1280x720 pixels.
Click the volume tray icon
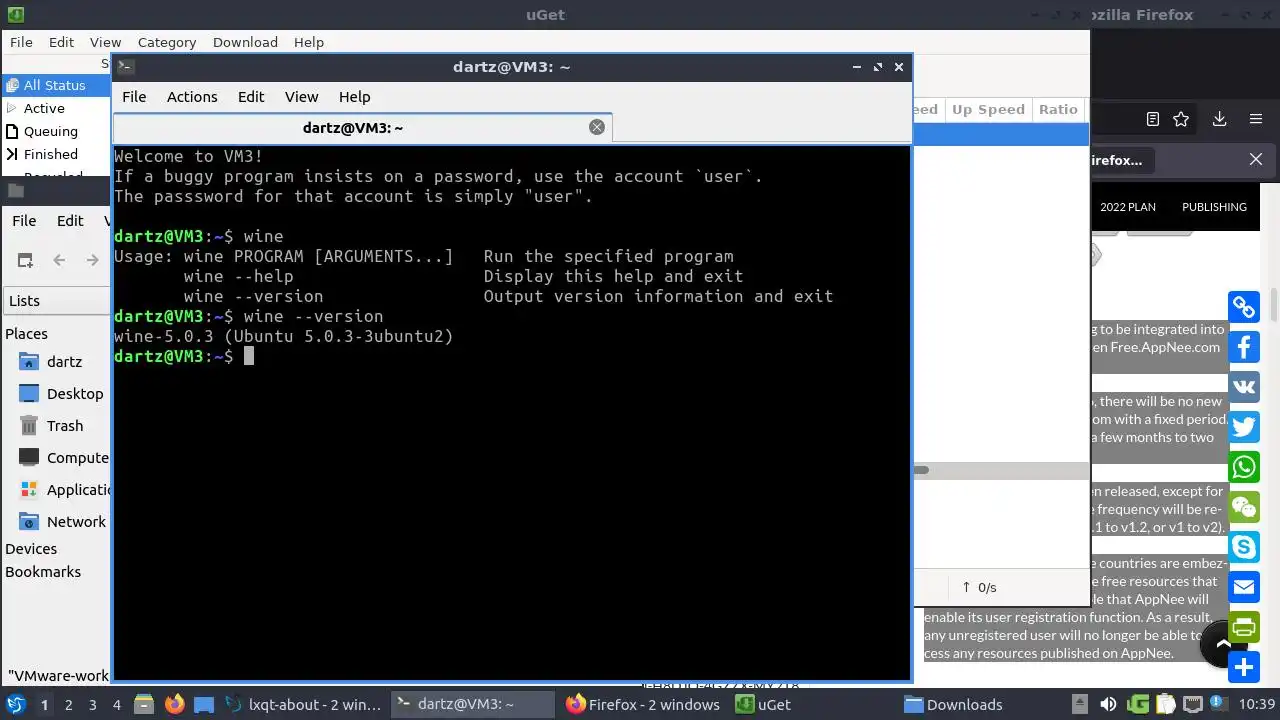1108,704
